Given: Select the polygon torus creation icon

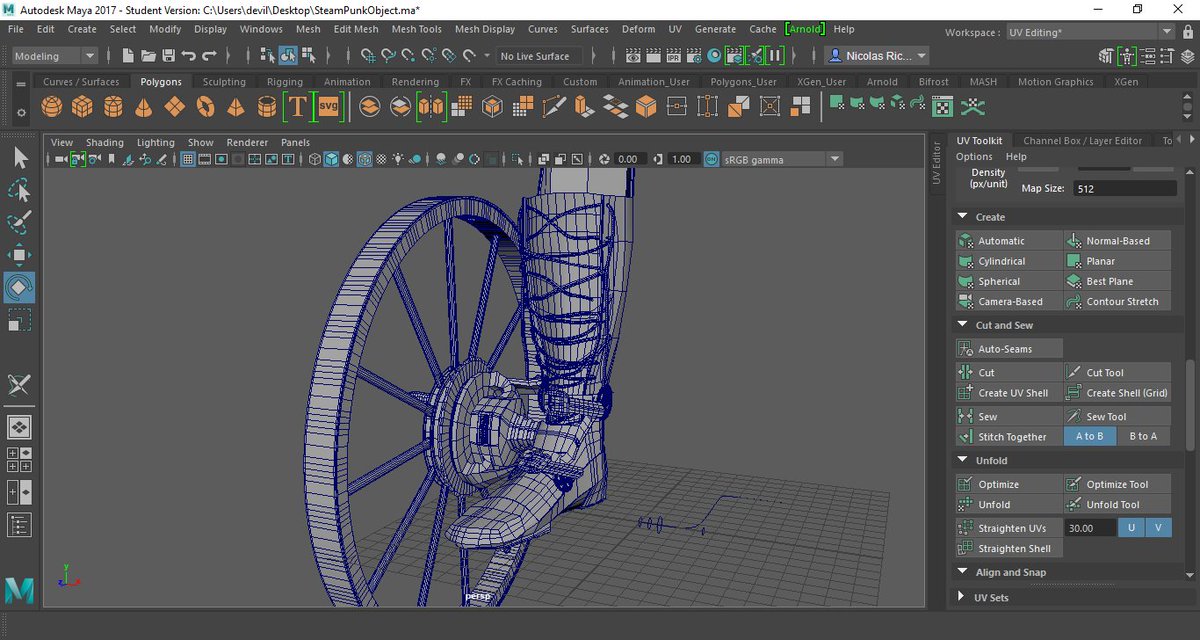Looking at the screenshot, I should (x=206, y=105).
